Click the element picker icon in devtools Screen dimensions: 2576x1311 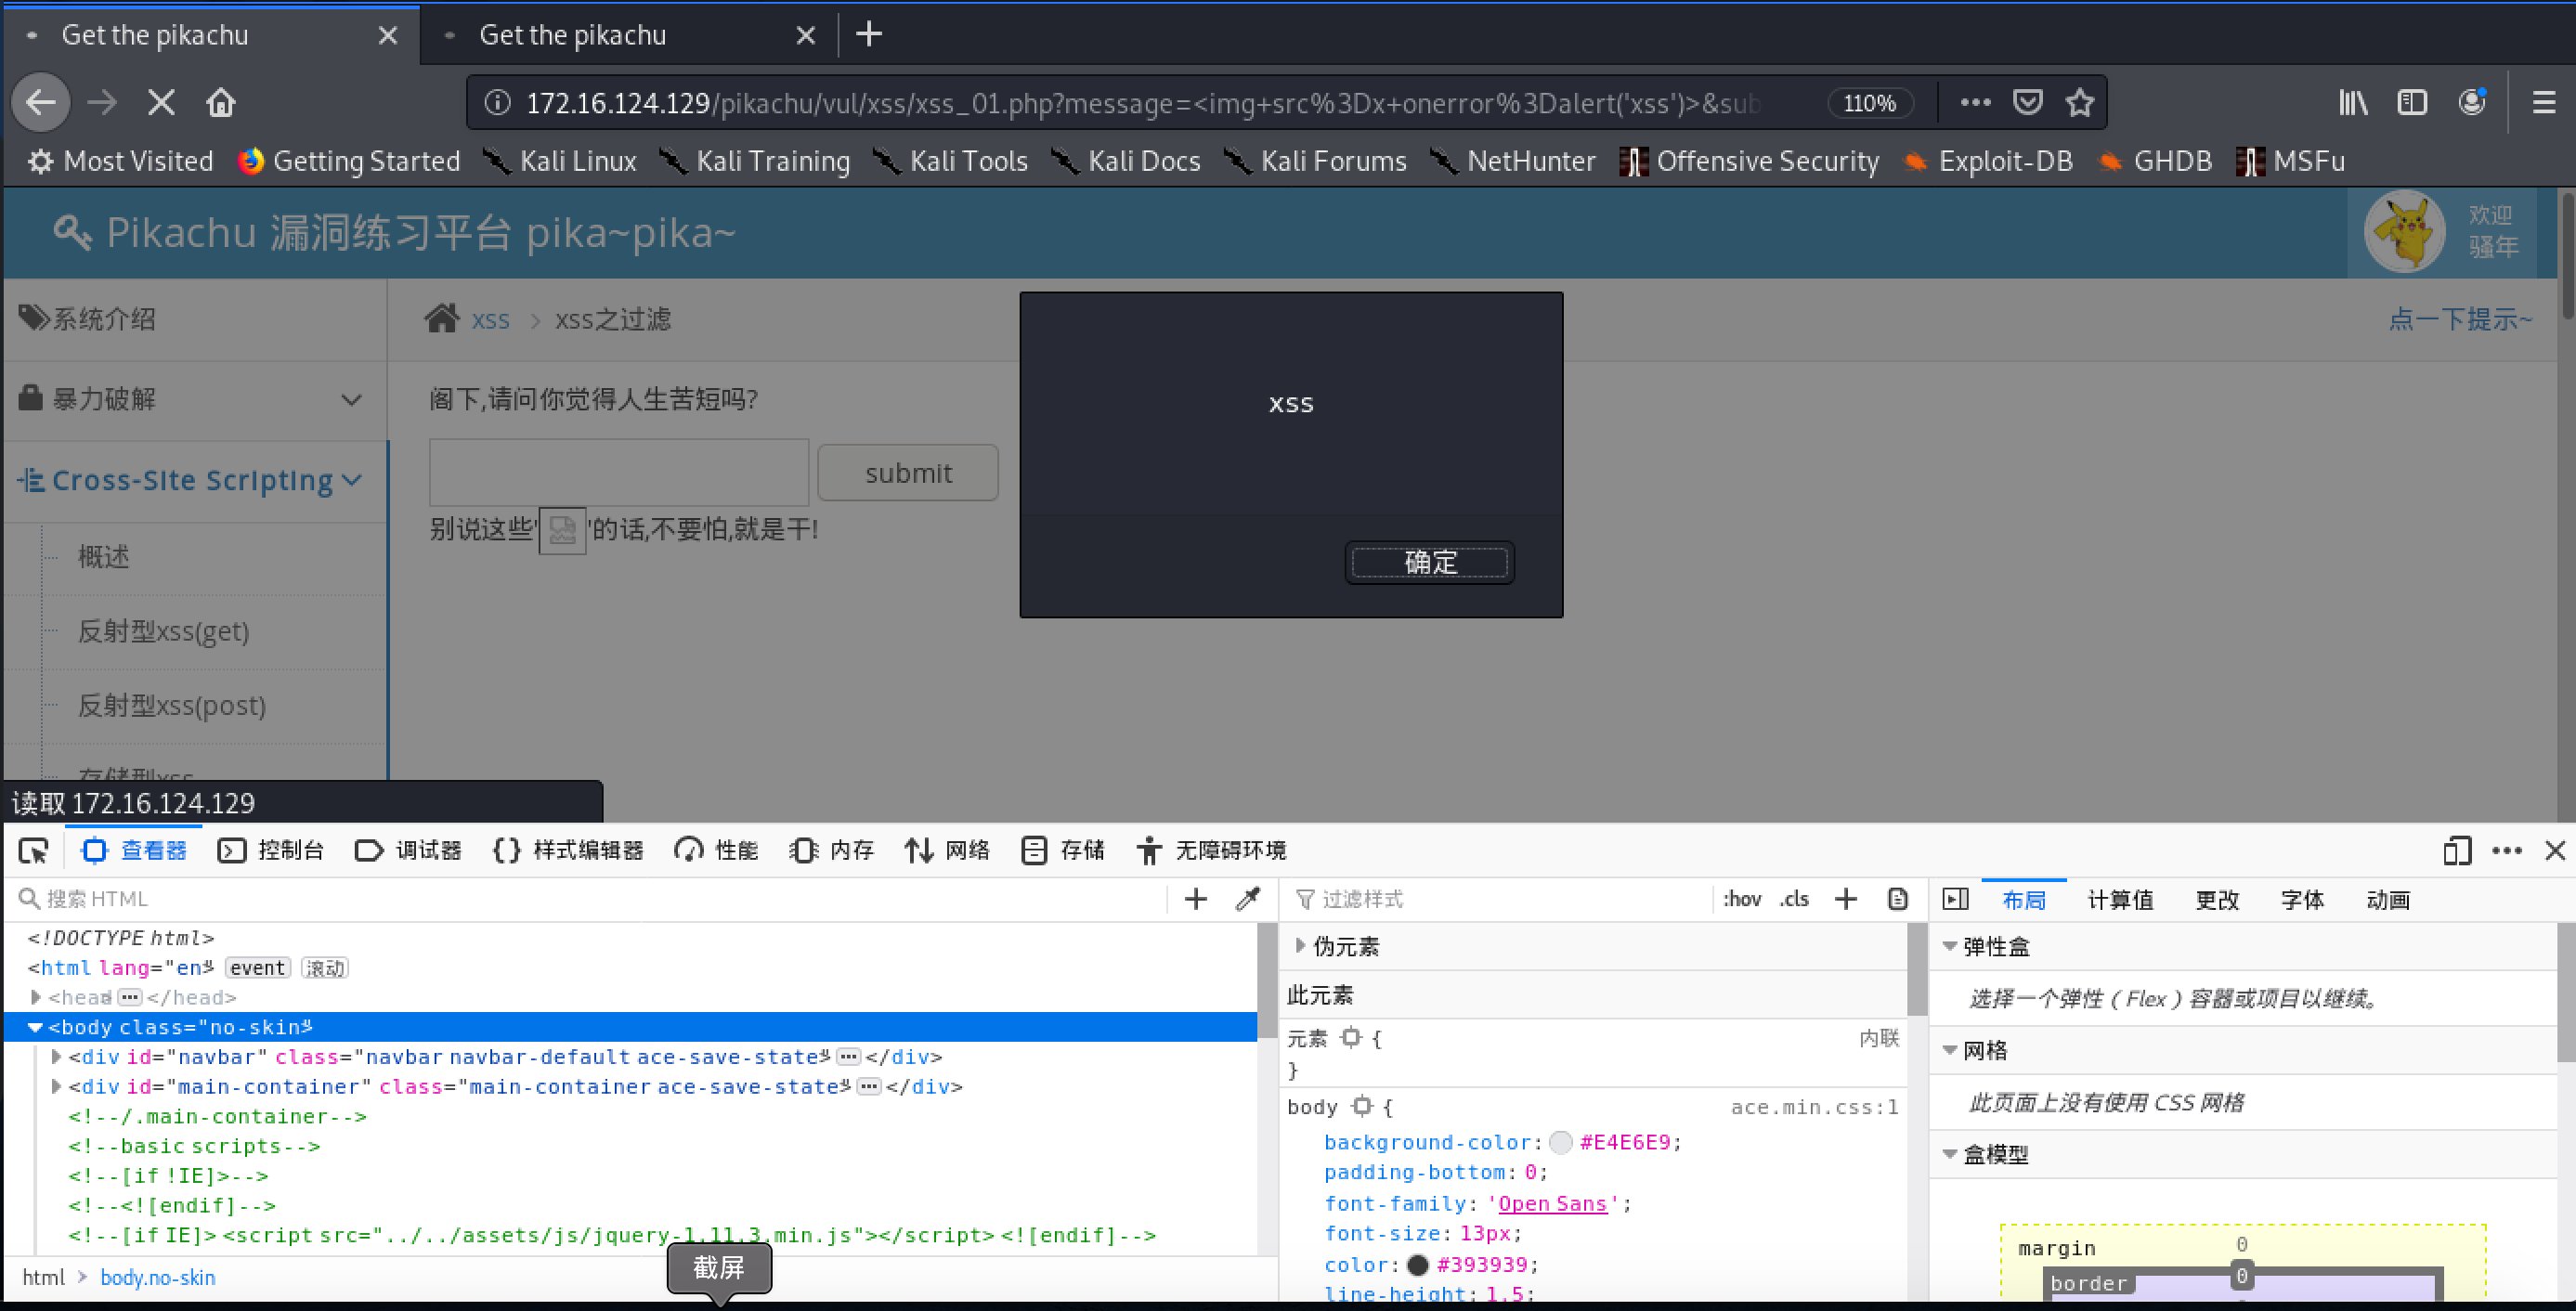tap(34, 850)
